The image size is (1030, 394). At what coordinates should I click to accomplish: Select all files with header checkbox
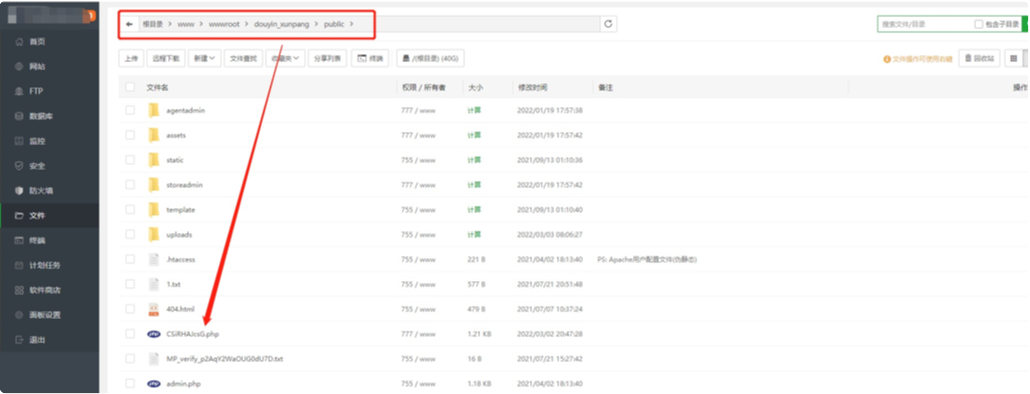[x=130, y=87]
